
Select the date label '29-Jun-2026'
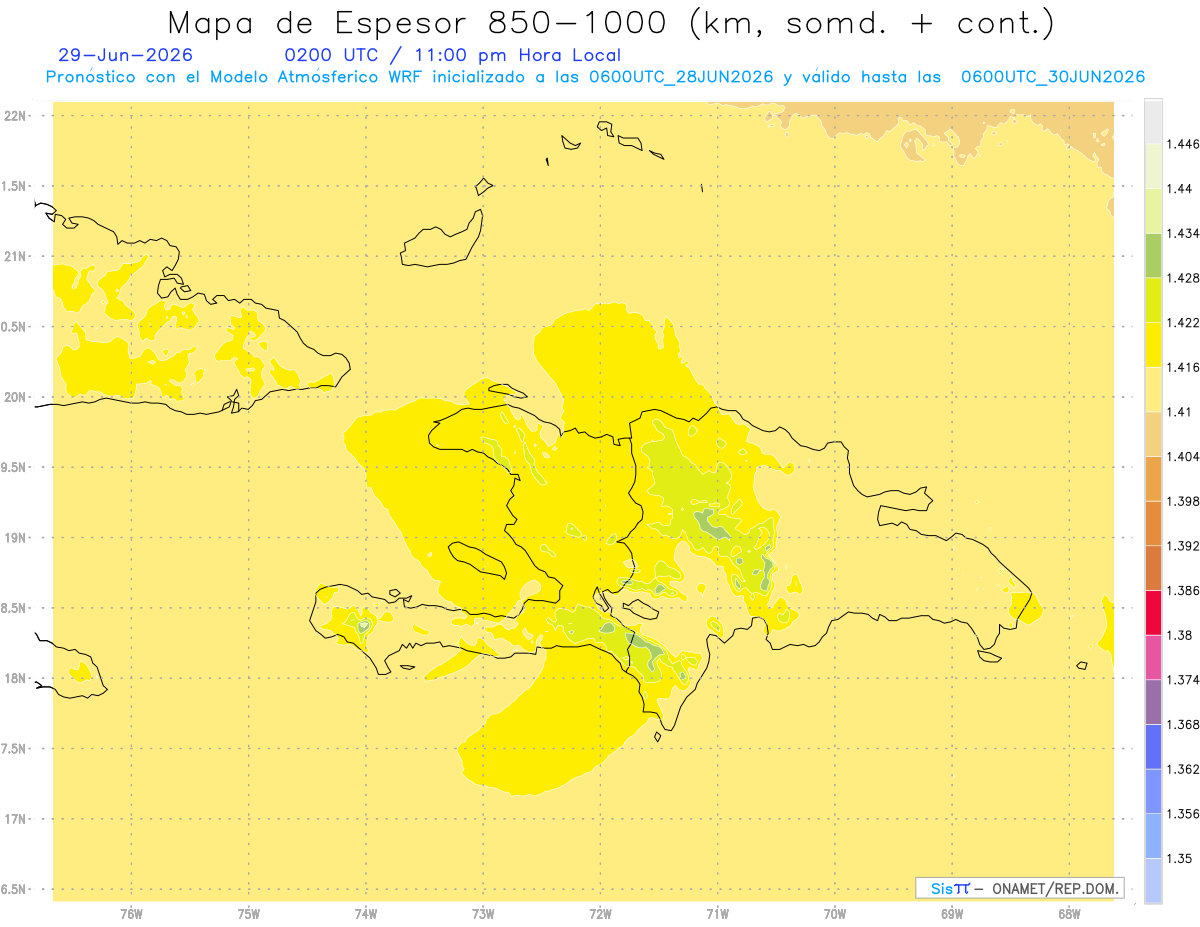(126, 55)
